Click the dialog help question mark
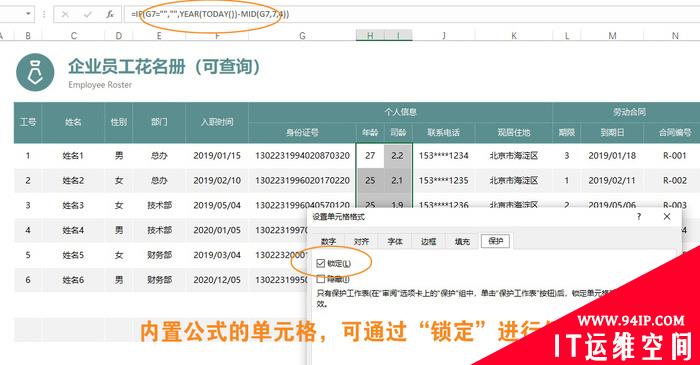 tap(639, 217)
